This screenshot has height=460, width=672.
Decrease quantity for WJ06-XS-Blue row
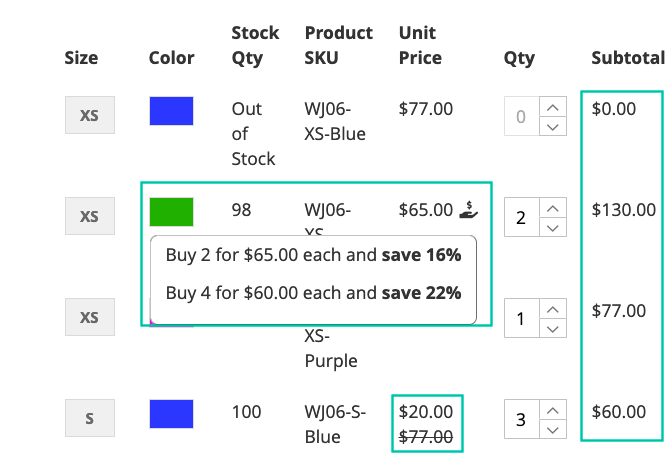tap(553, 126)
